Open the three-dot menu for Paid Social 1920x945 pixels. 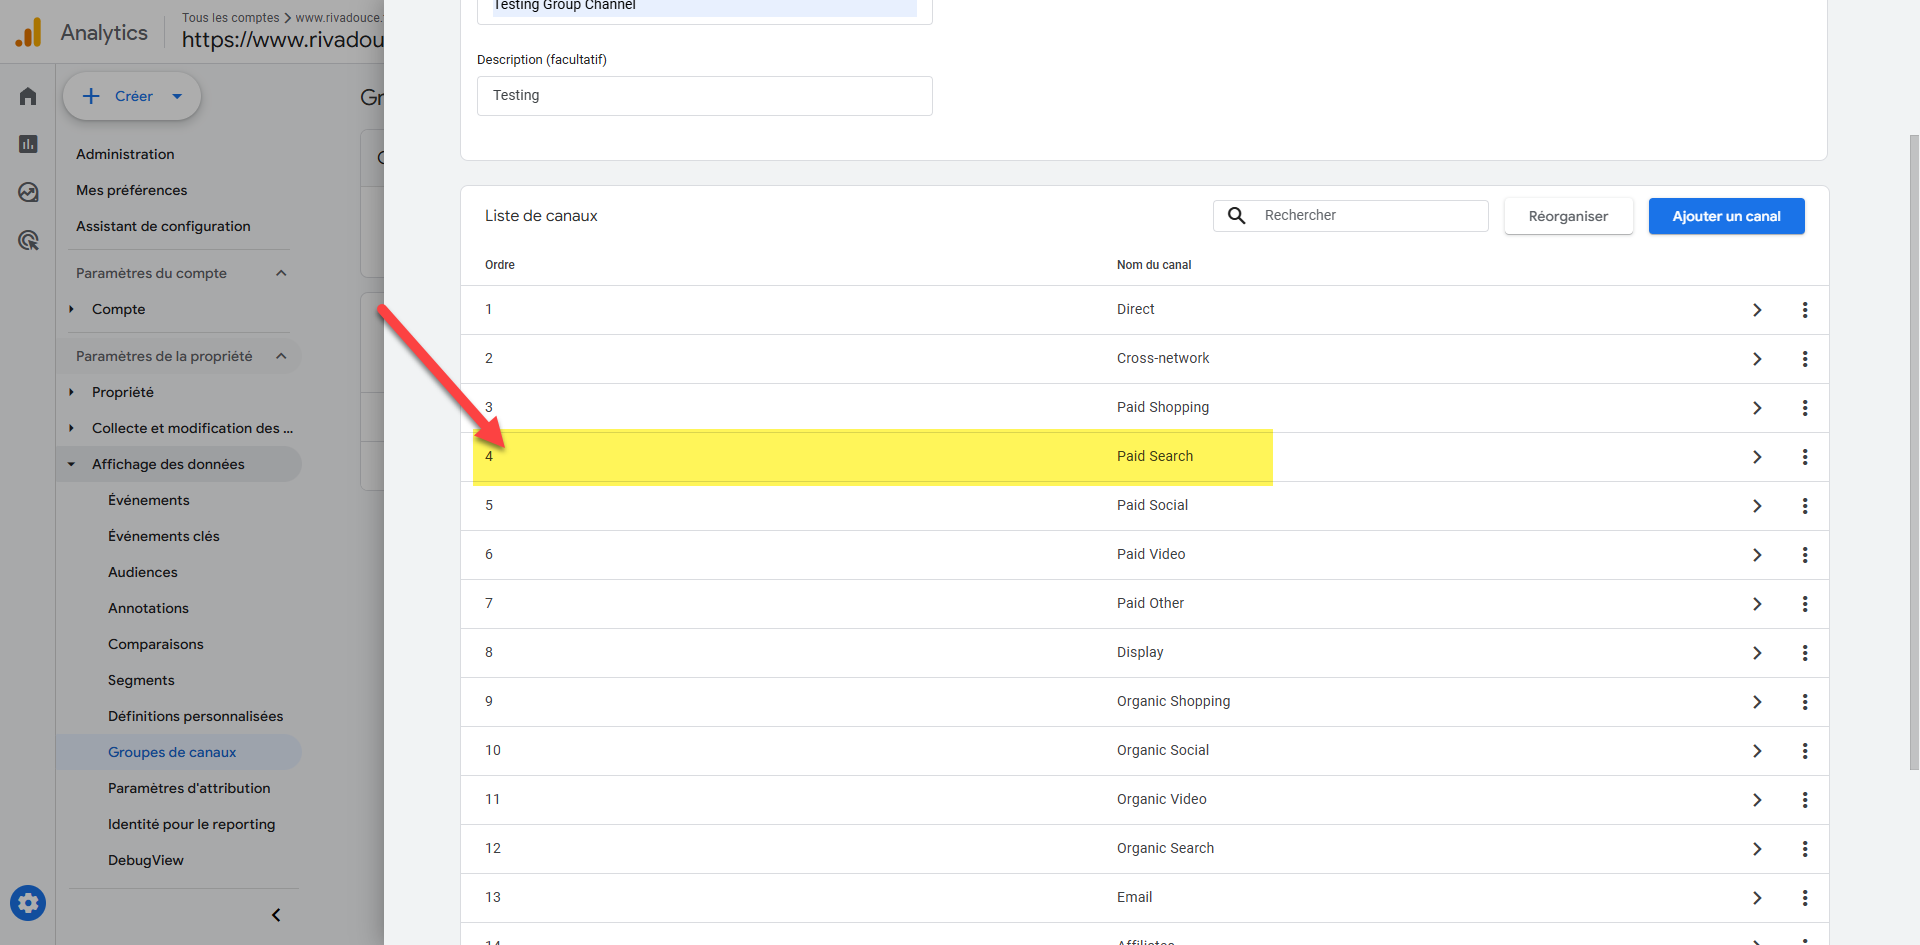pyautogui.click(x=1805, y=506)
